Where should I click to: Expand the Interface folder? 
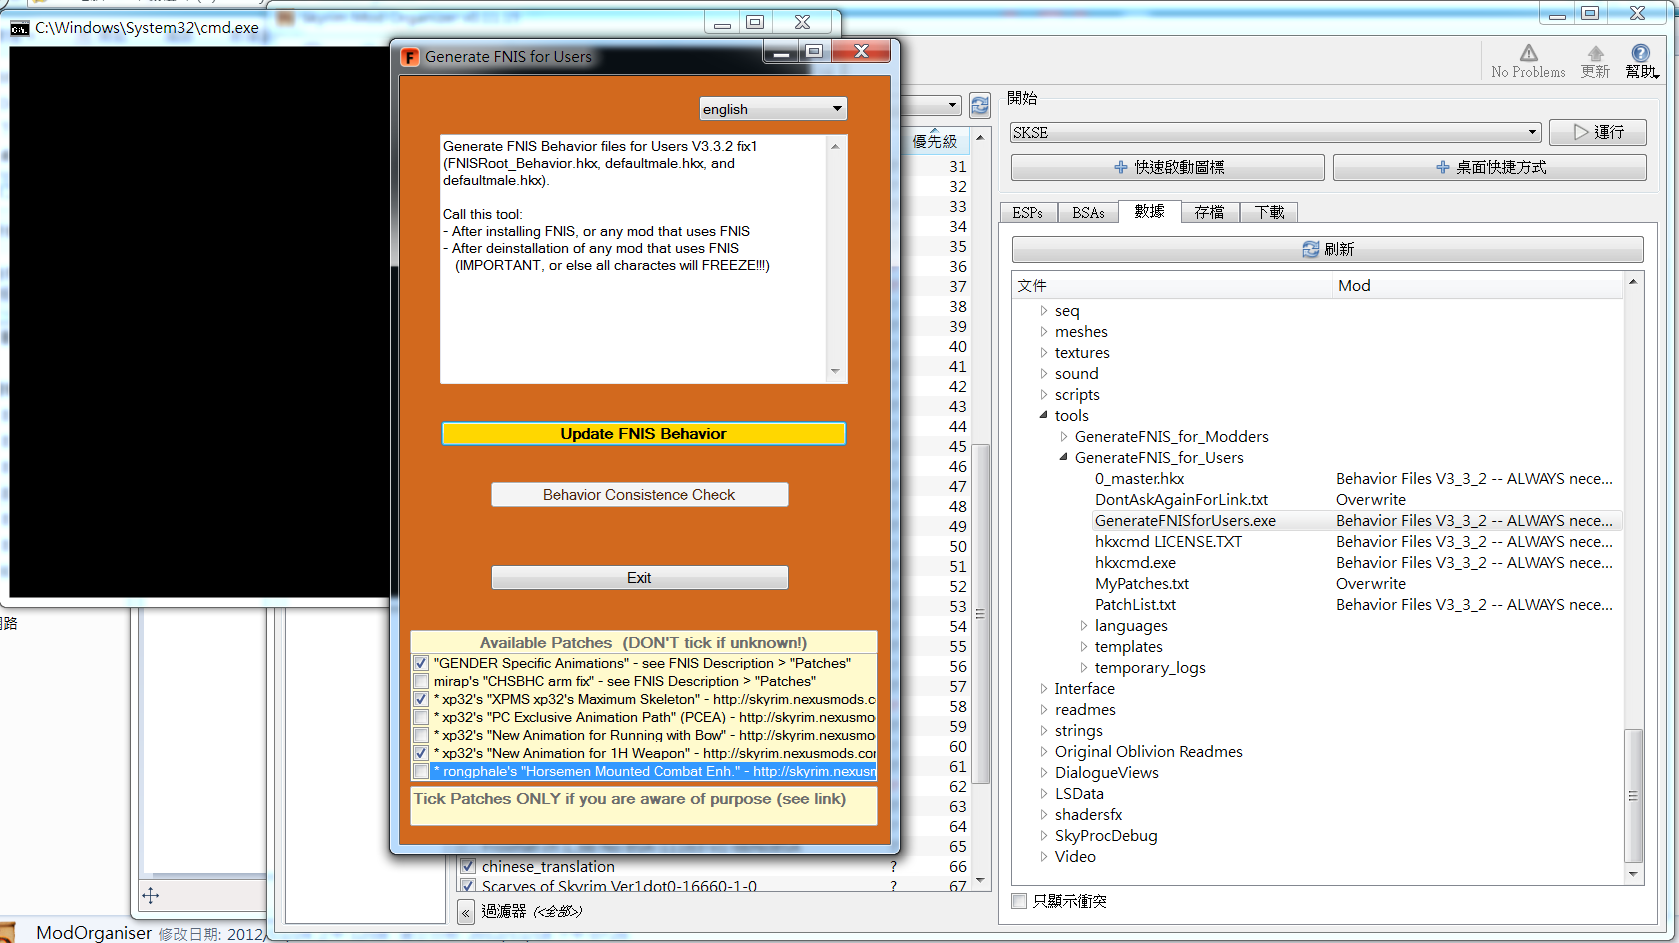tap(1044, 689)
